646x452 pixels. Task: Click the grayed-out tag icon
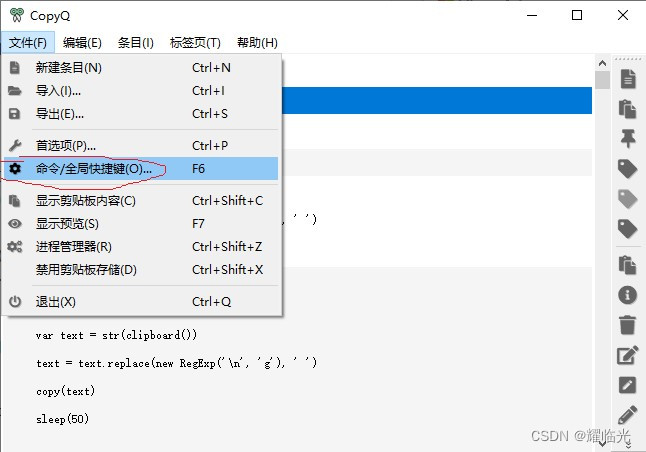pos(627,199)
